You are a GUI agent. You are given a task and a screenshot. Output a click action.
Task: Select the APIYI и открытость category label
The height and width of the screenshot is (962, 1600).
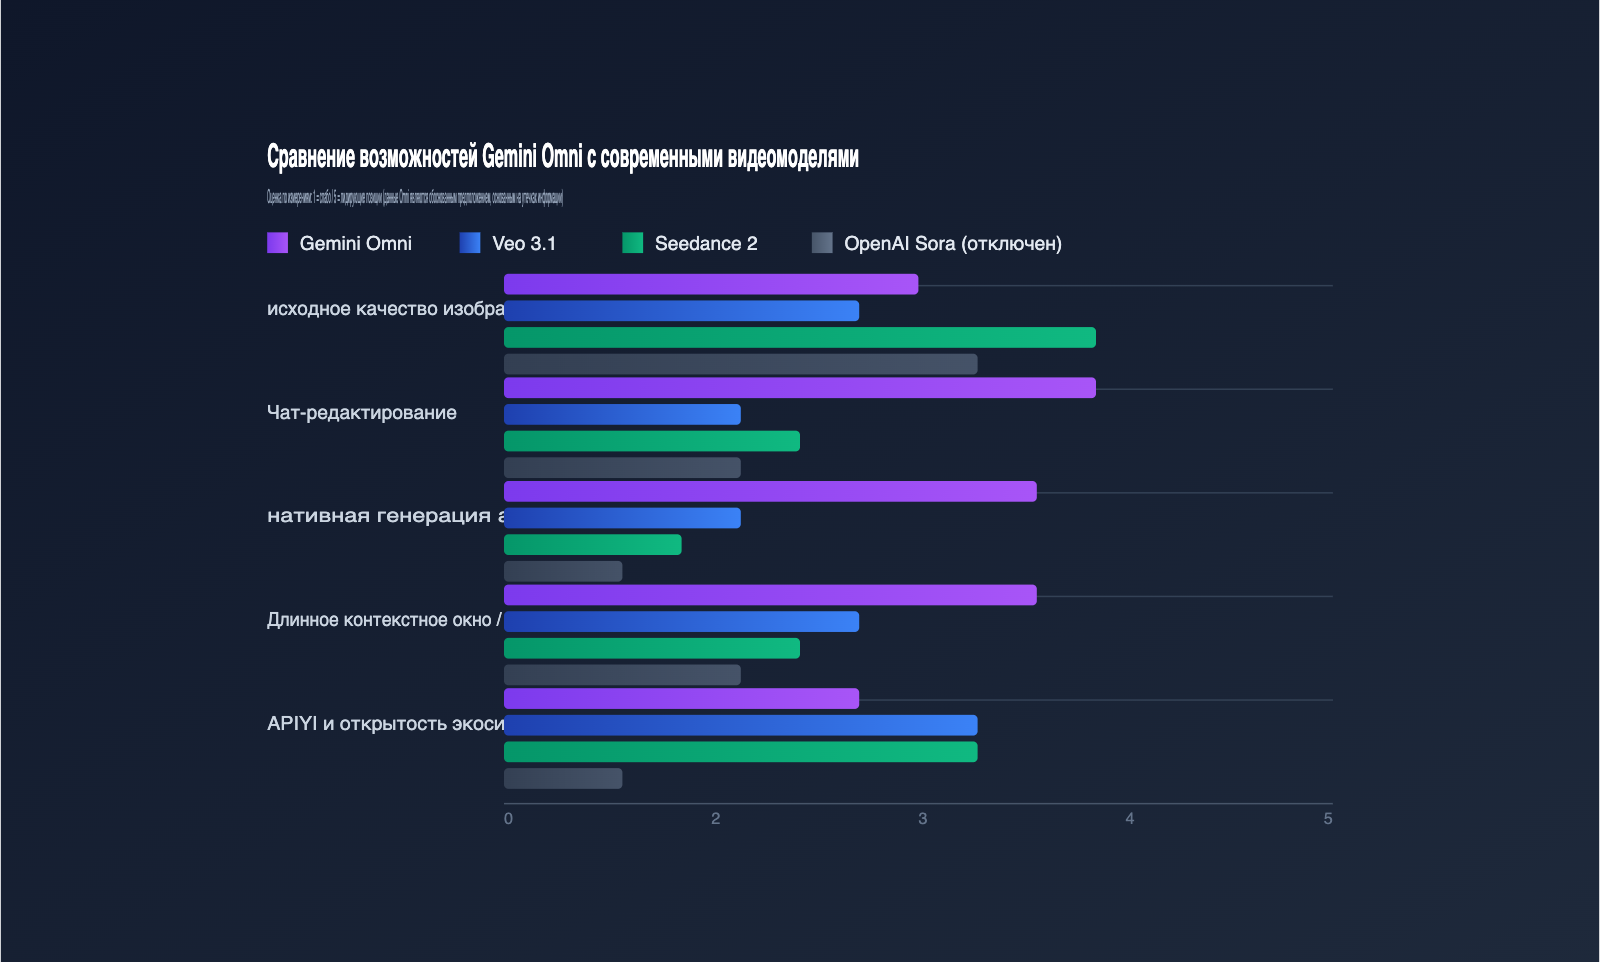pos(385,723)
